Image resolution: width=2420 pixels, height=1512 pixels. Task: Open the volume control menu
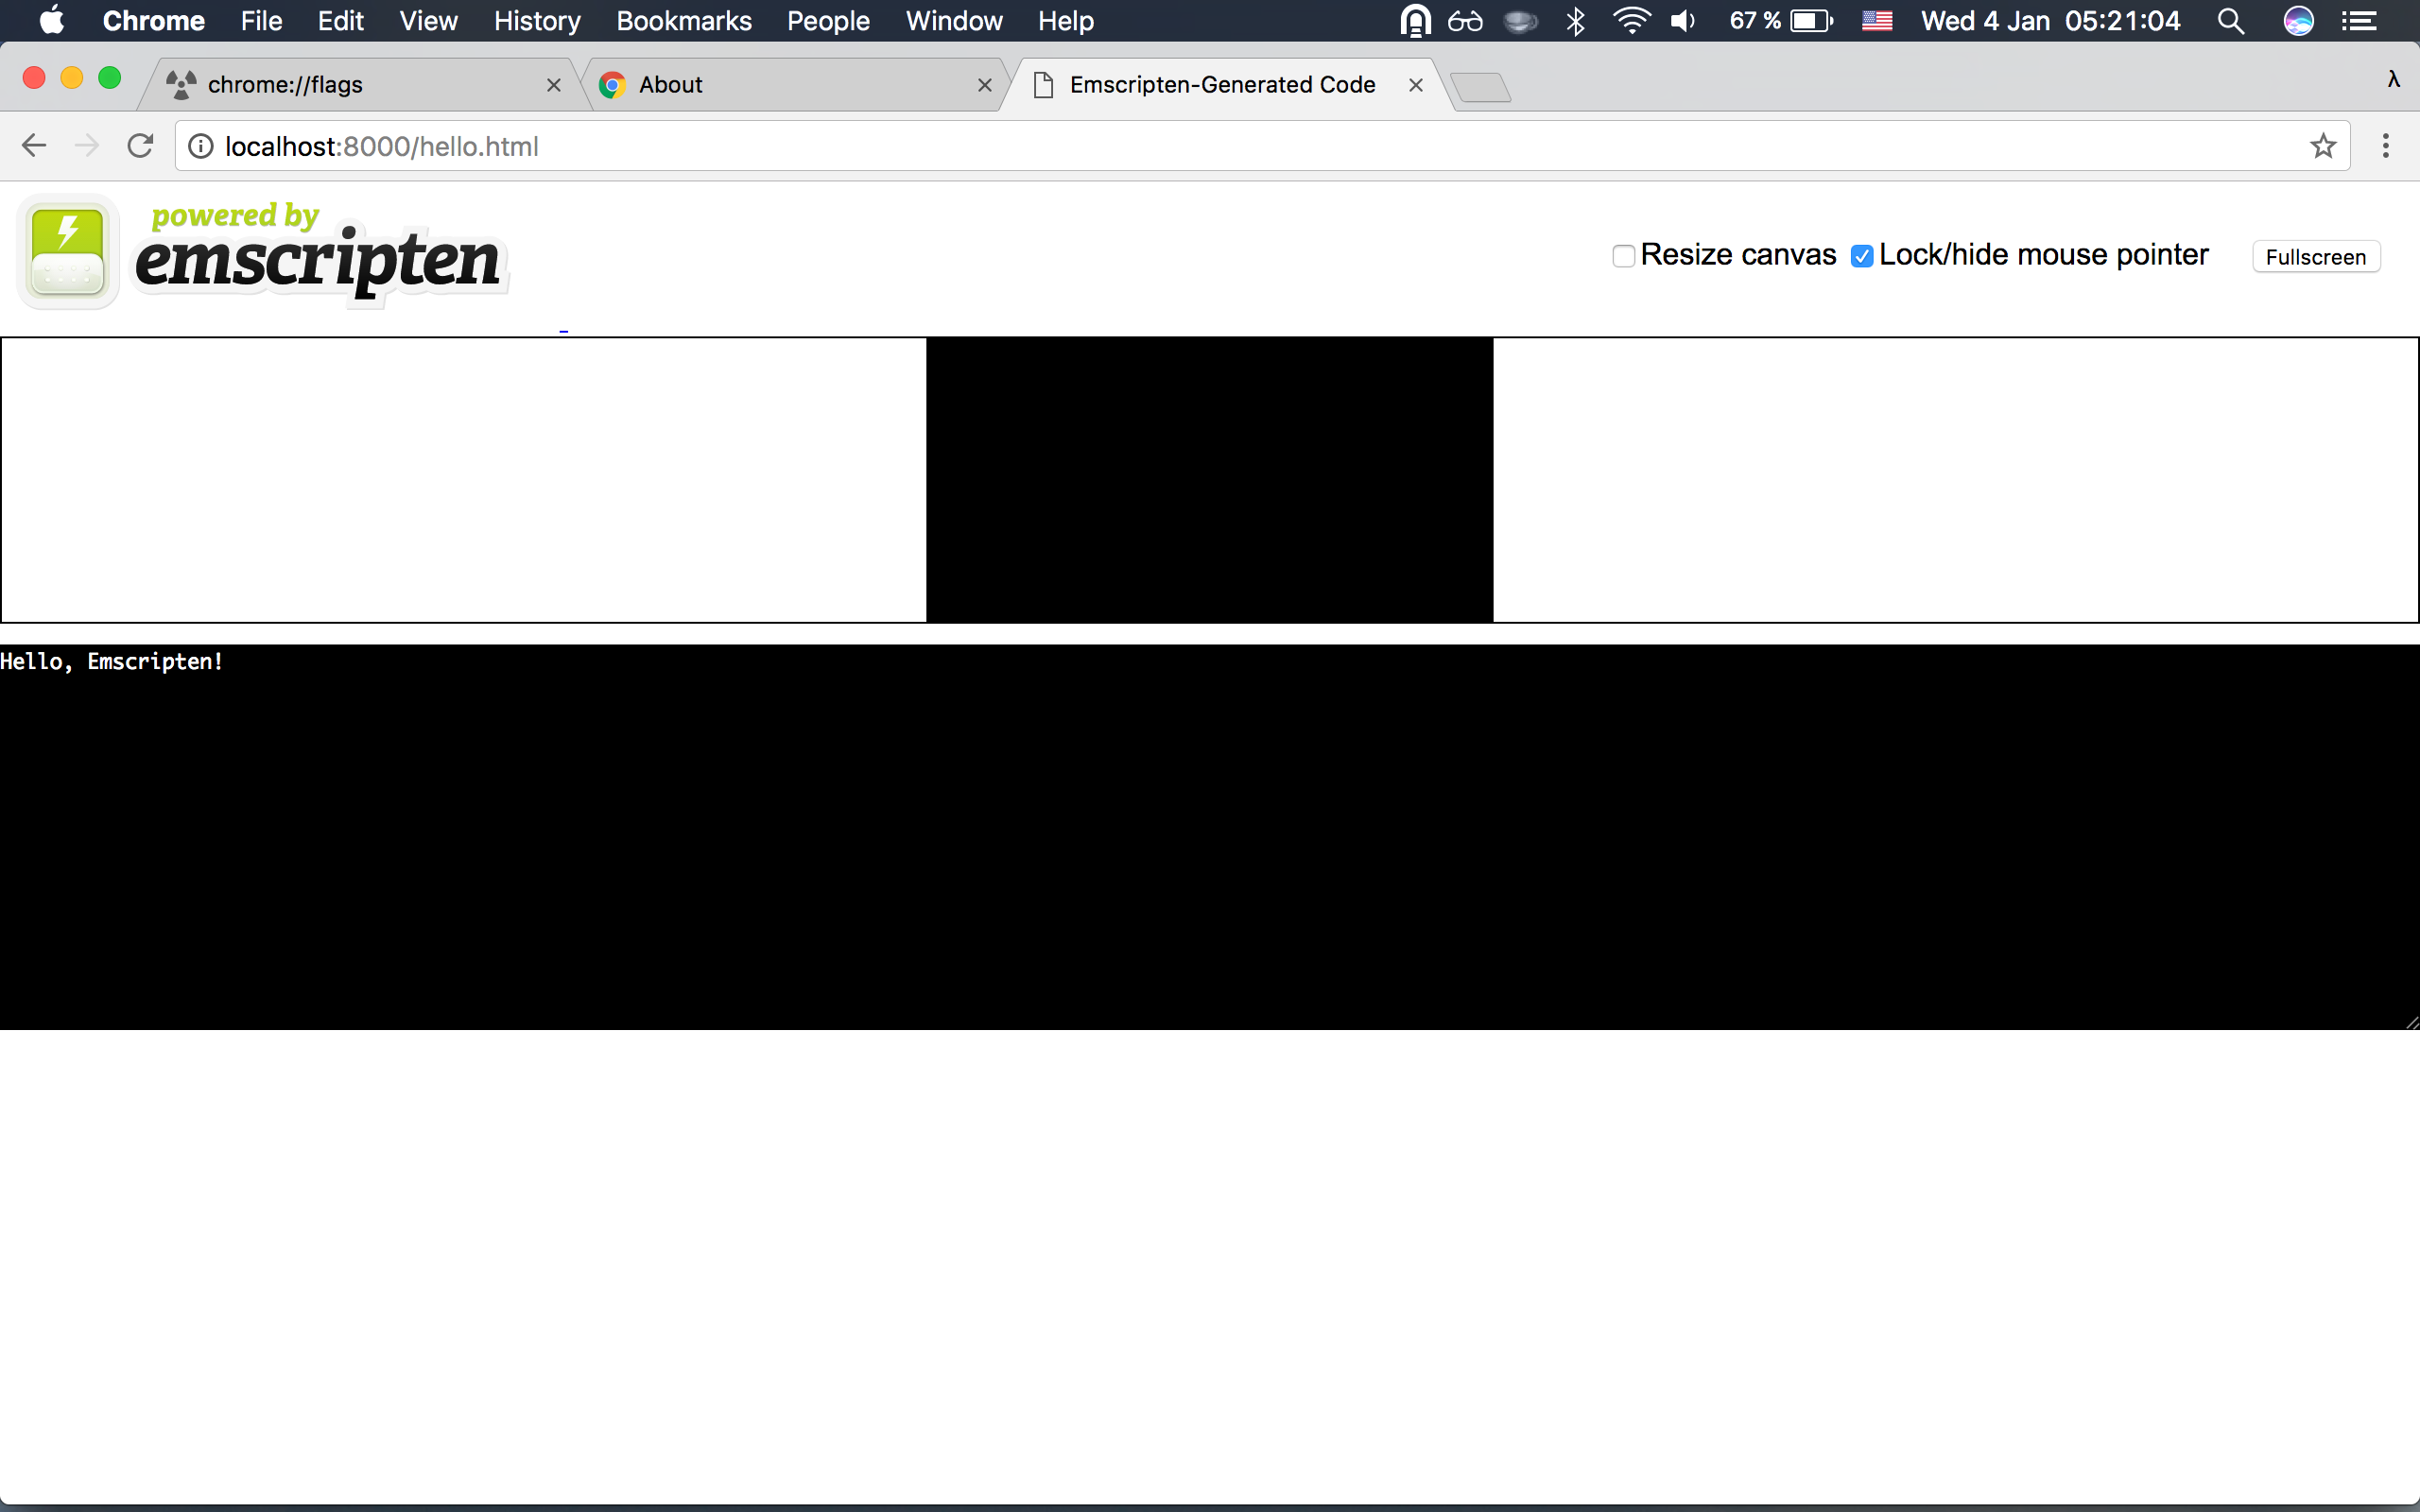1683,21
